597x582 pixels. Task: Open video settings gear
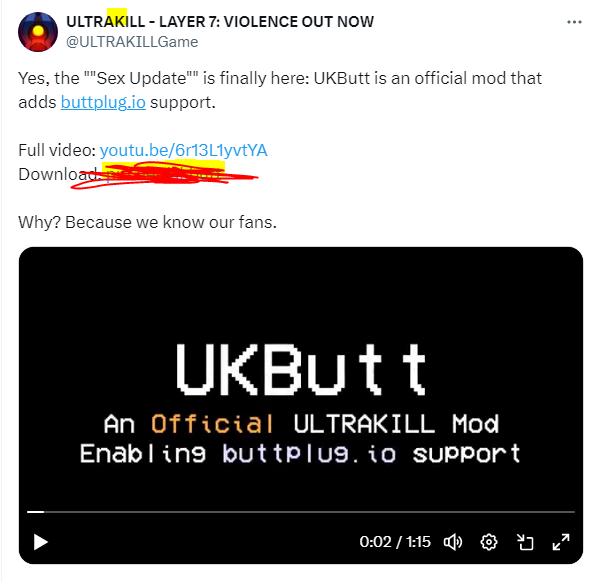pyautogui.click(x=489, y=542)
